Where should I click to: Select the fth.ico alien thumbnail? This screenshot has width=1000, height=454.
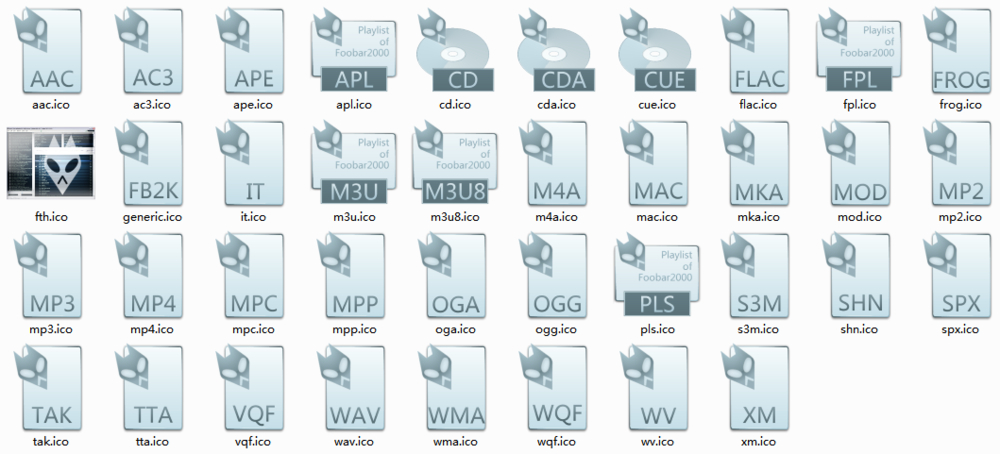51,163
